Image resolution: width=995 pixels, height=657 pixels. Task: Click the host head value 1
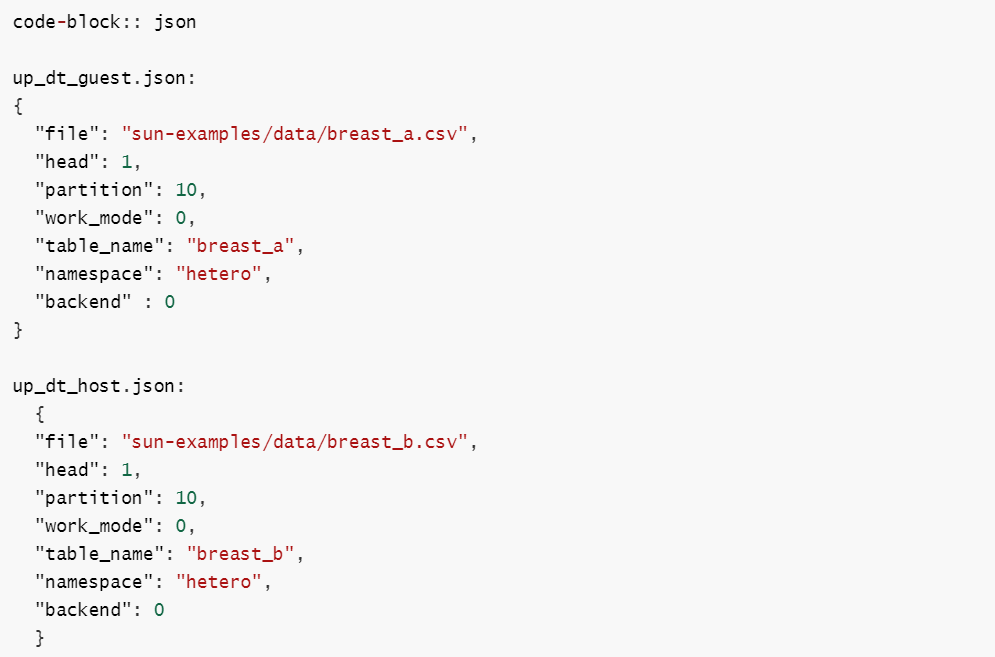tap(126, 470)
